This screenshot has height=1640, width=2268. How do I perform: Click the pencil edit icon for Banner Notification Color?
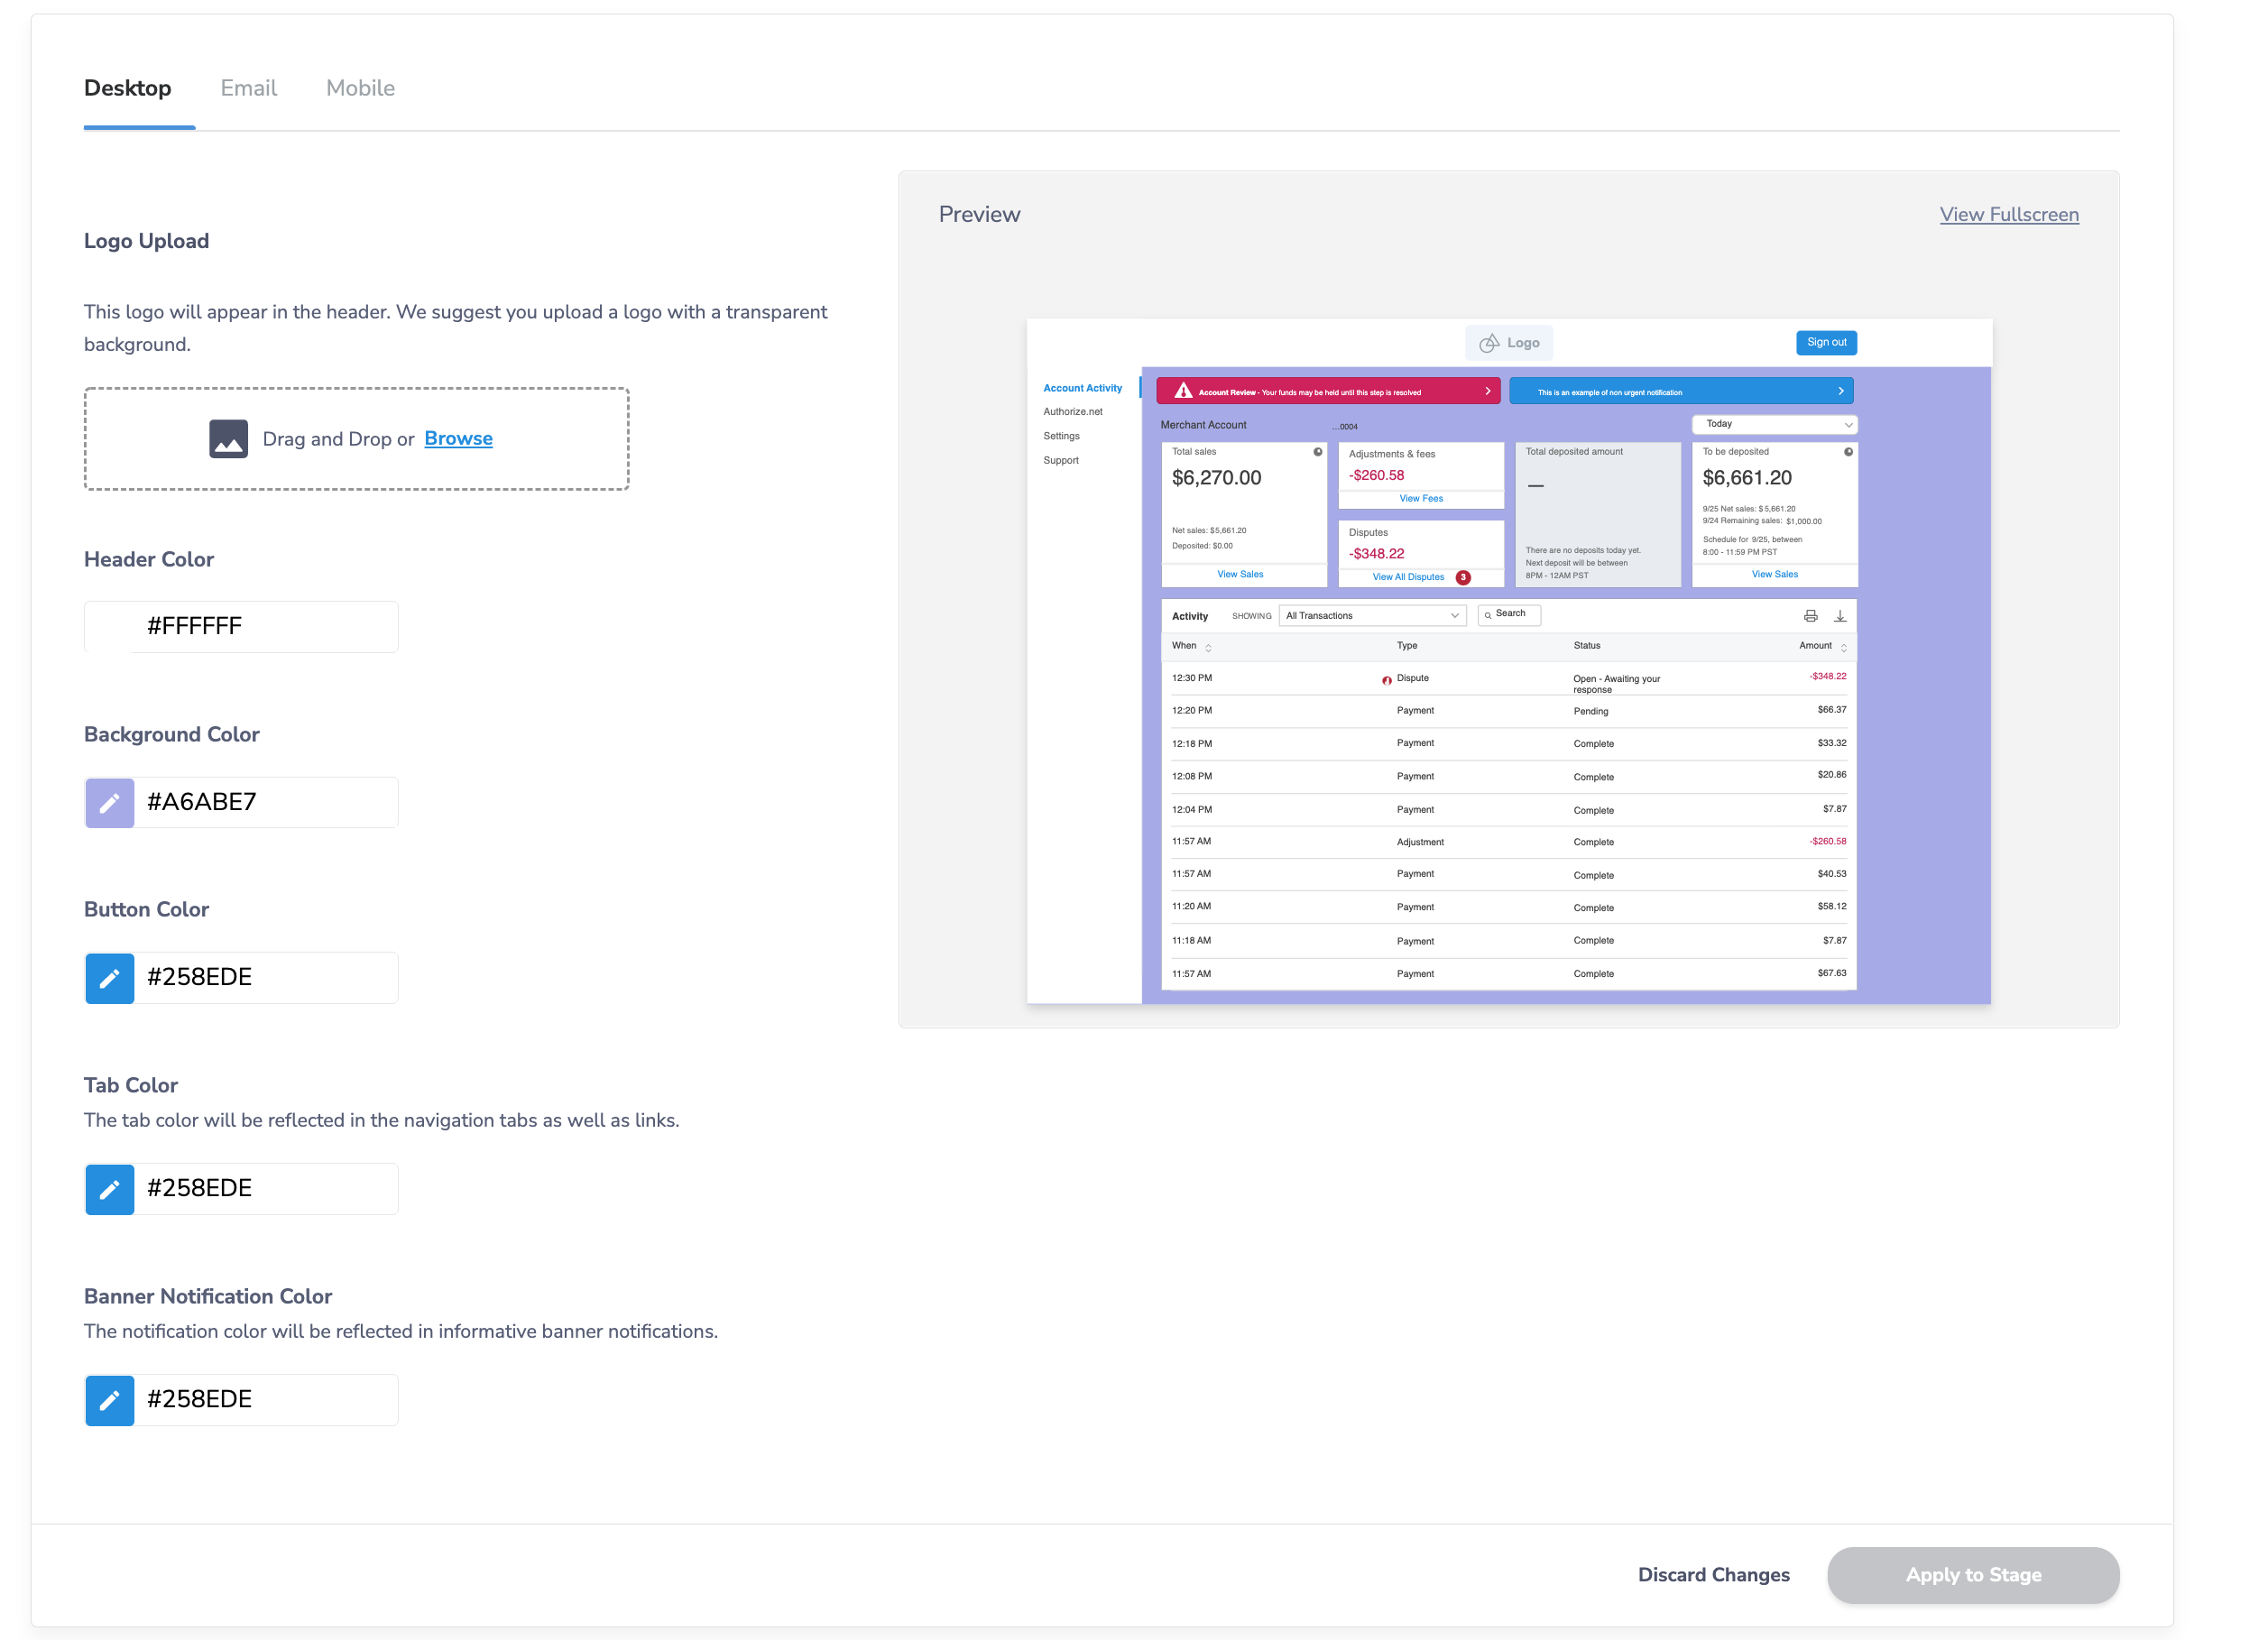click(x=109, y=1400)
